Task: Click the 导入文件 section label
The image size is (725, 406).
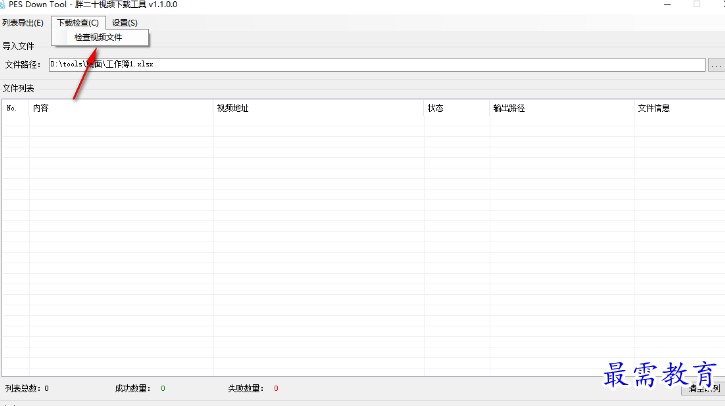Action: [18, 46]
